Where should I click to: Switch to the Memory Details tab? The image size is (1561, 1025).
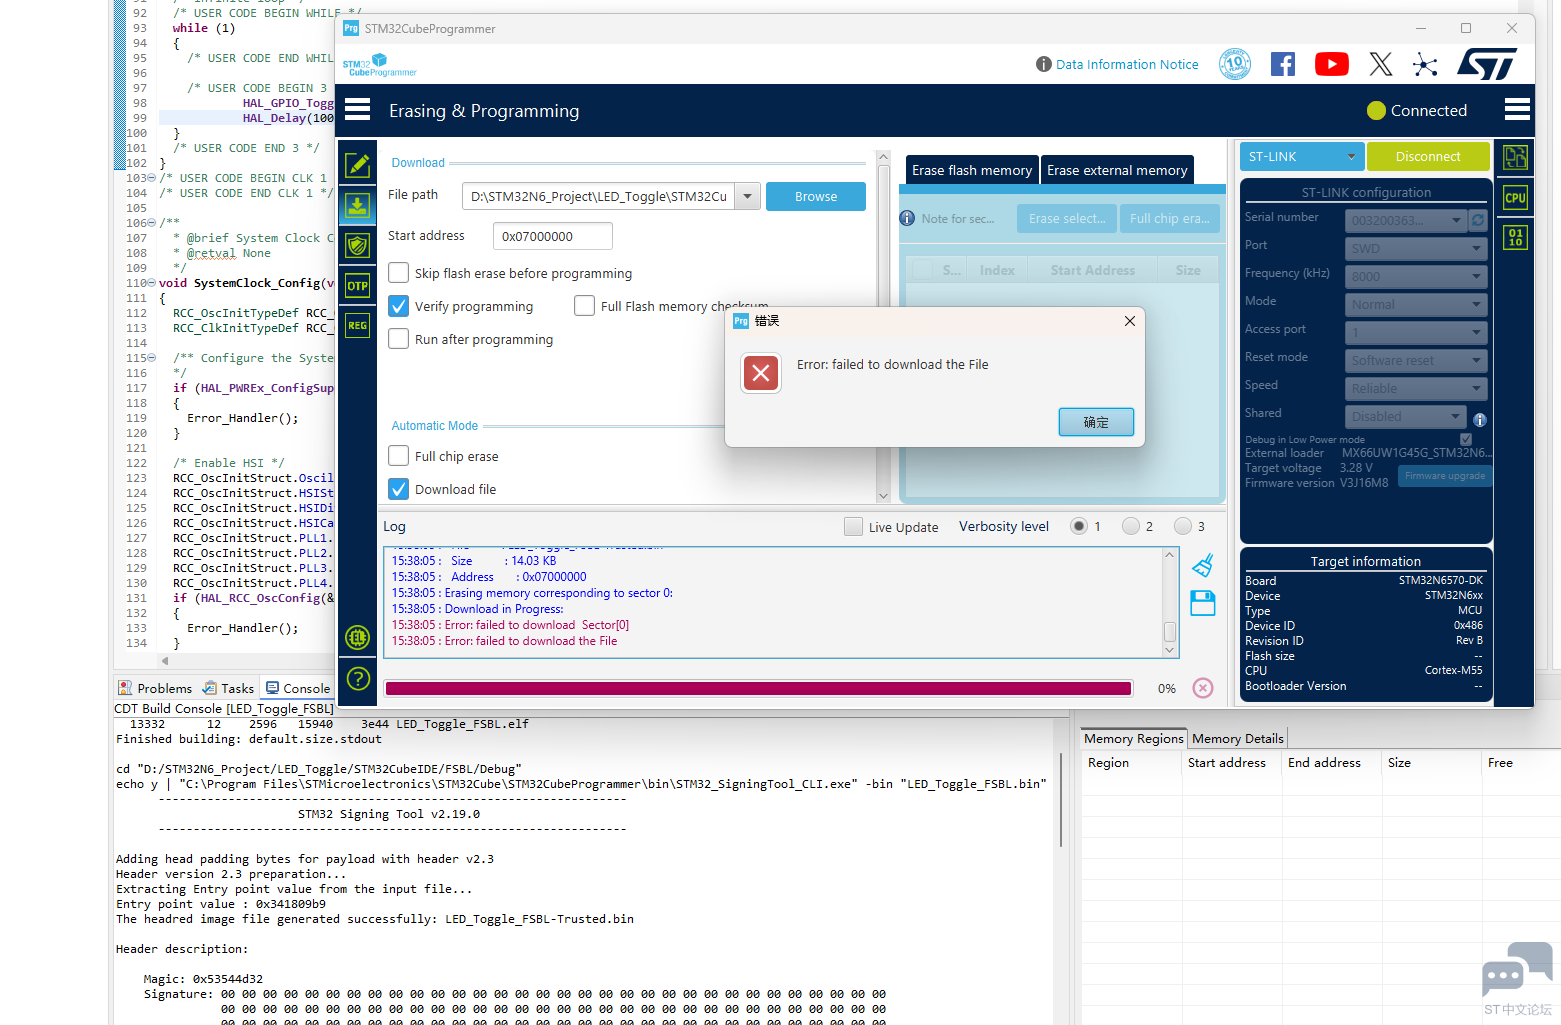[1237, 739]
